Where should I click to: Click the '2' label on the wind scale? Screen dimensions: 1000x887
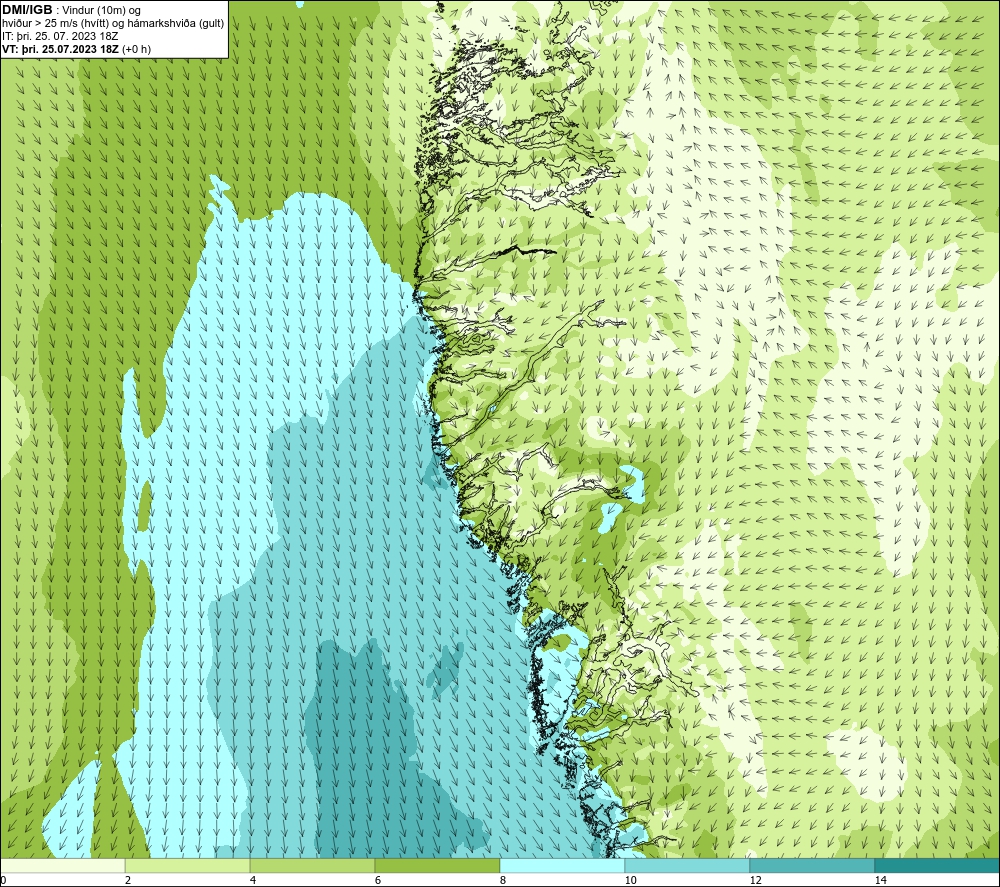pyautogui.click(x=128, y=881)
